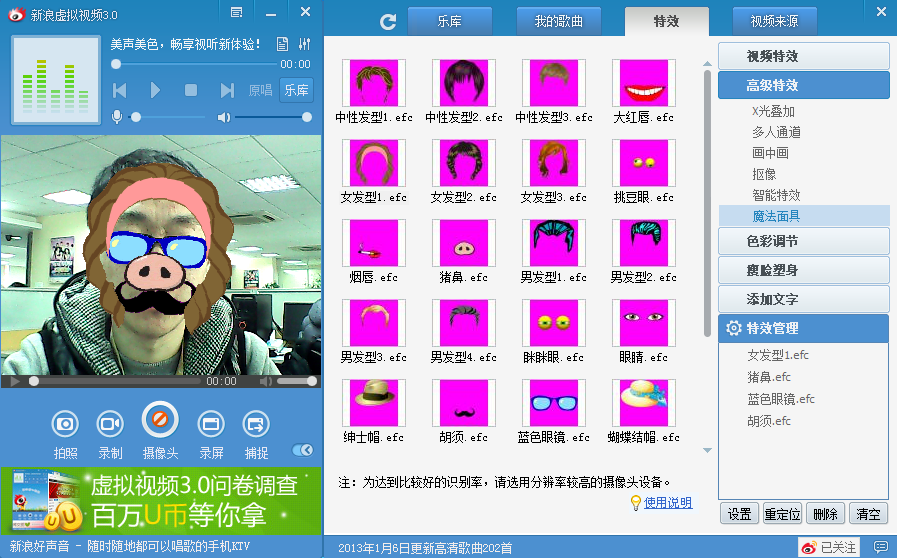The width and height of the screenshot is (897, 558).
Task: Switch to the 我的歌曲 tab
Action: tap(559, 22)
